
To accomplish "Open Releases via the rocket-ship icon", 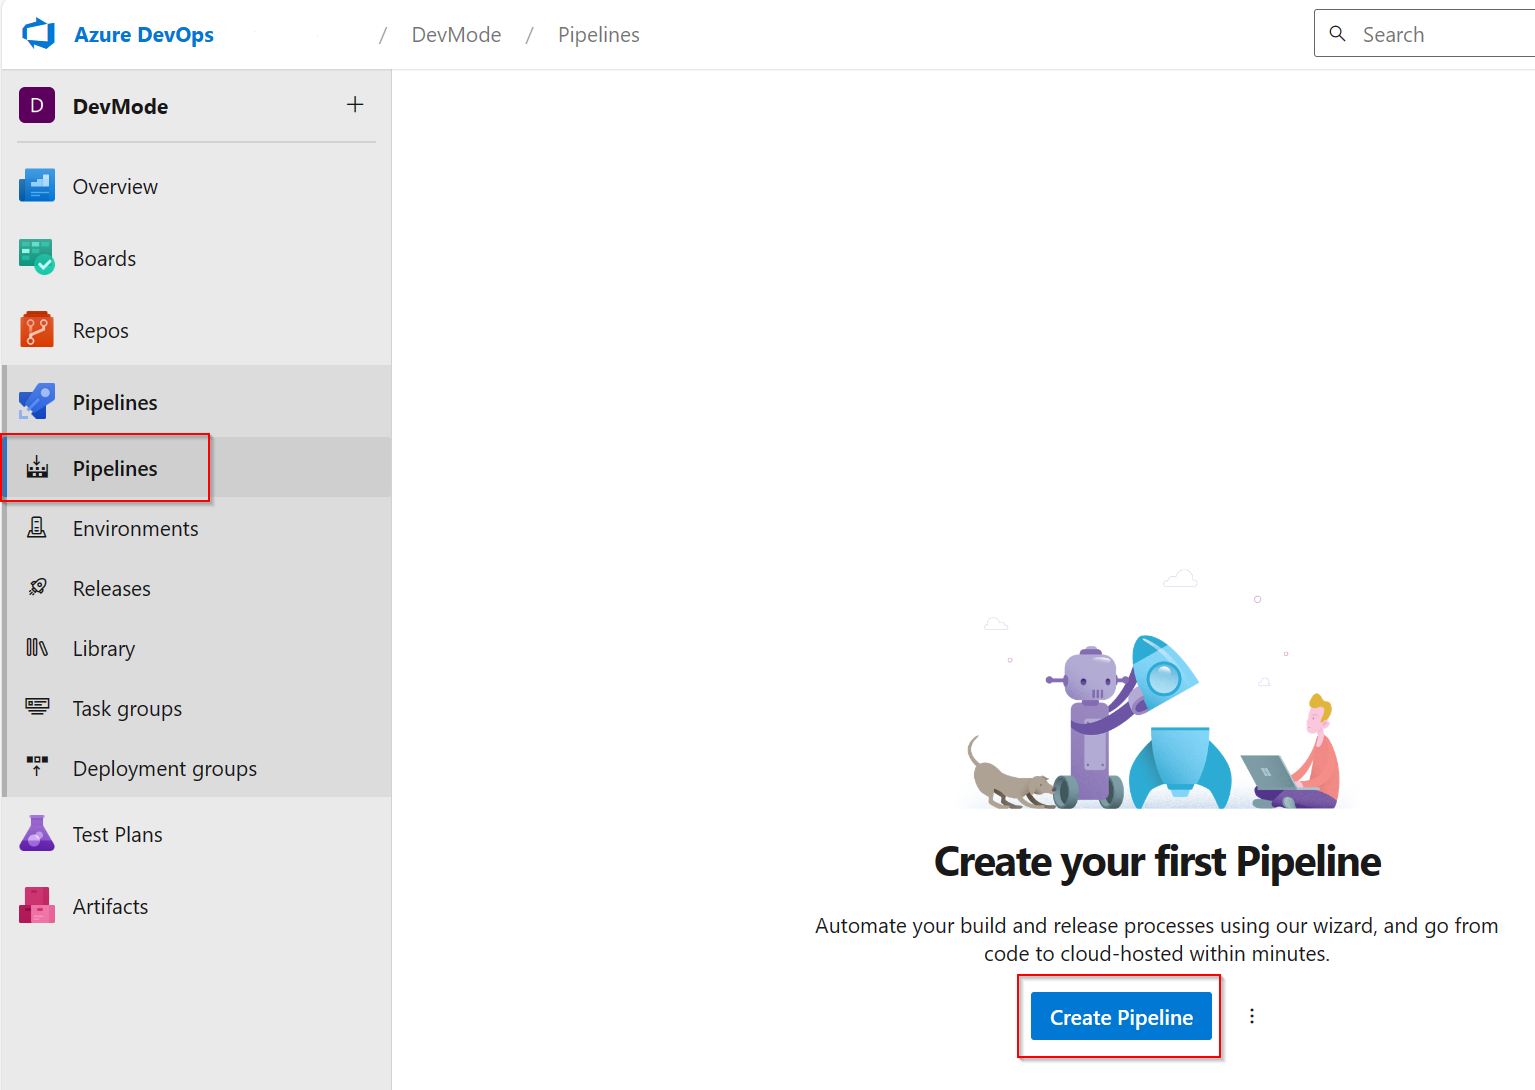I will tap(36, 588).
